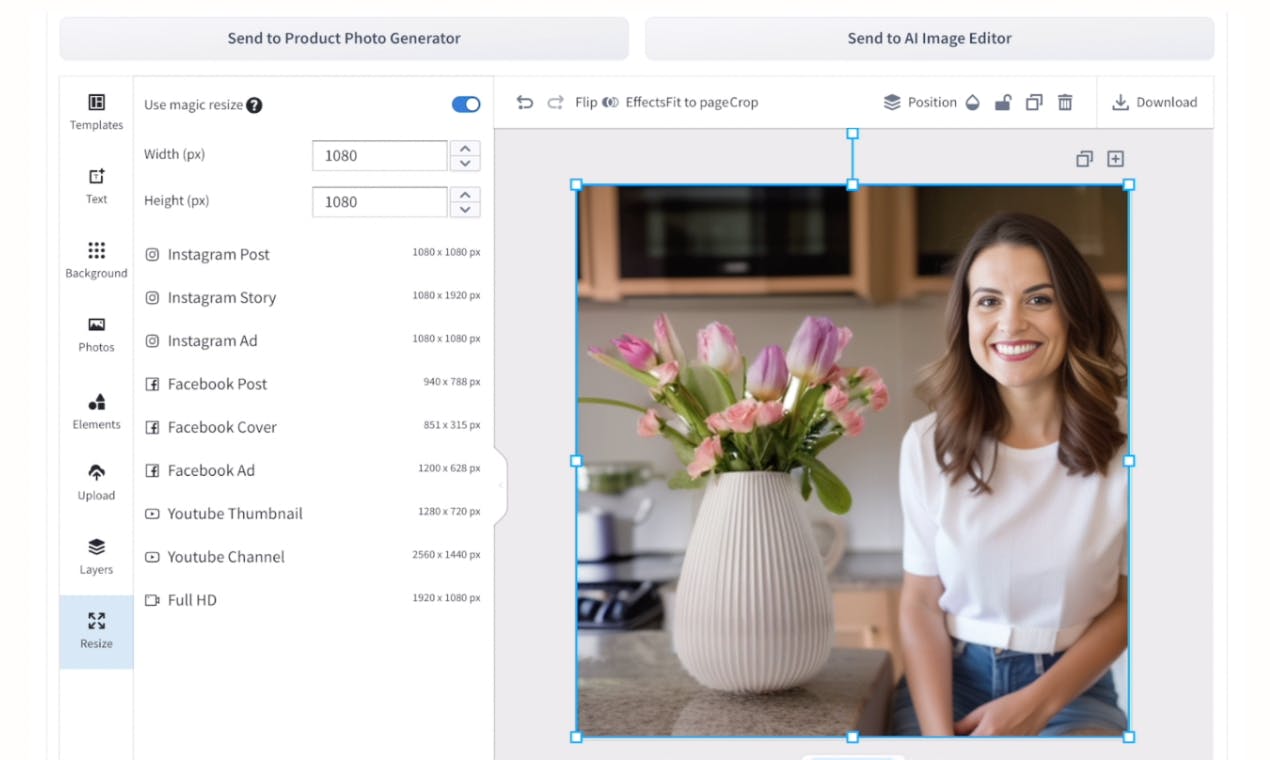1270x760 pixels.
Task: Click Fit to page option
Action: [698, 102]
